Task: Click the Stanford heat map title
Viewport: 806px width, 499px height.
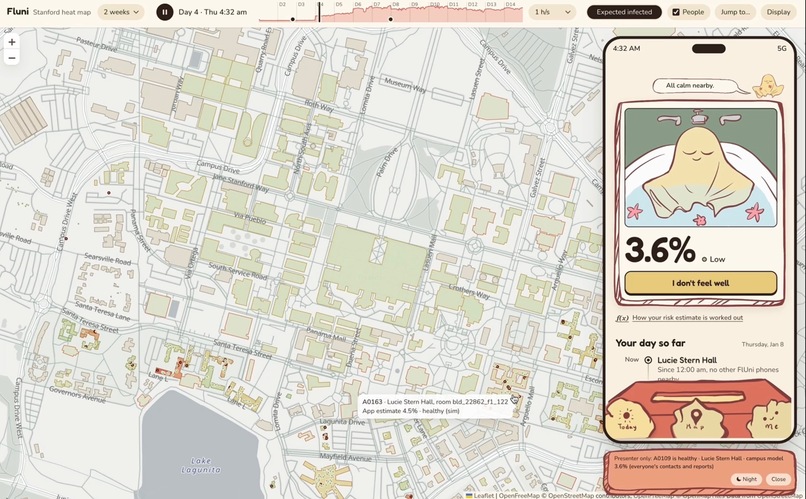Action: coord(62,12)
